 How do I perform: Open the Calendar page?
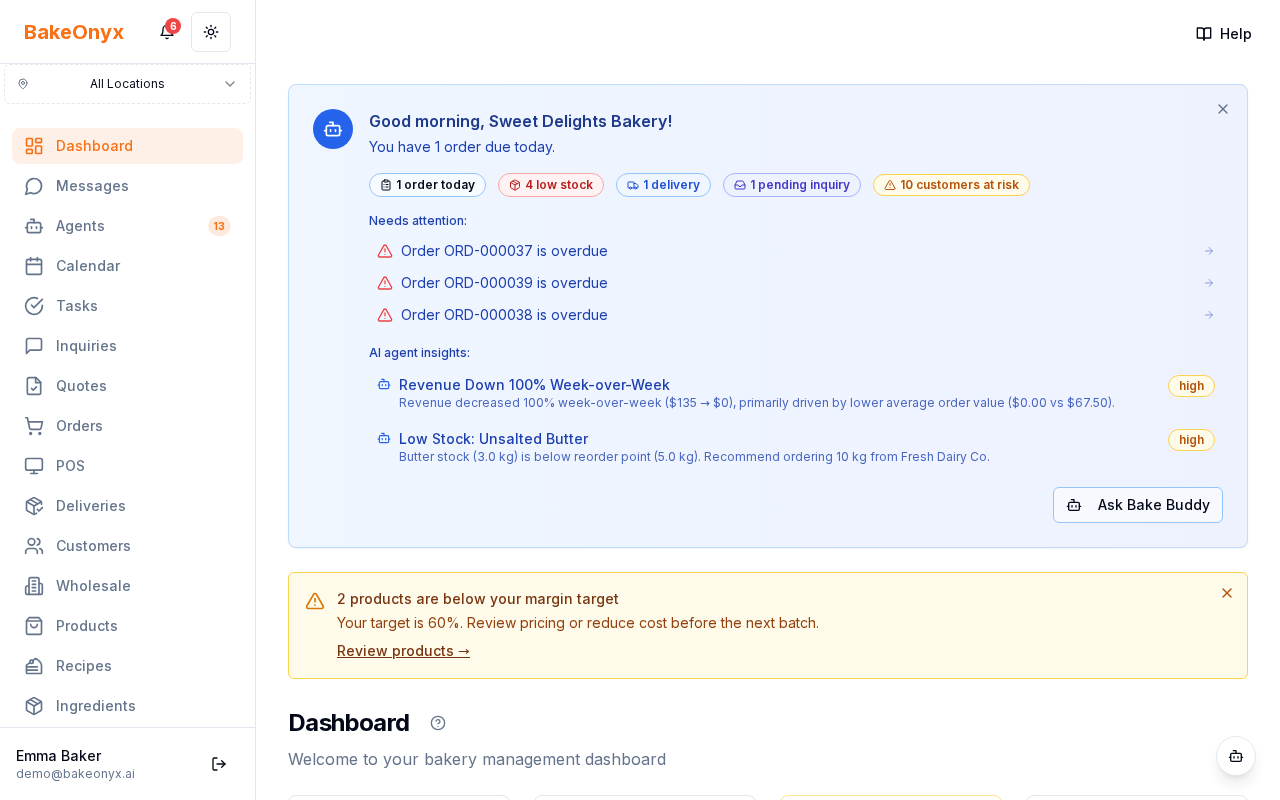[x=127, y=266]
